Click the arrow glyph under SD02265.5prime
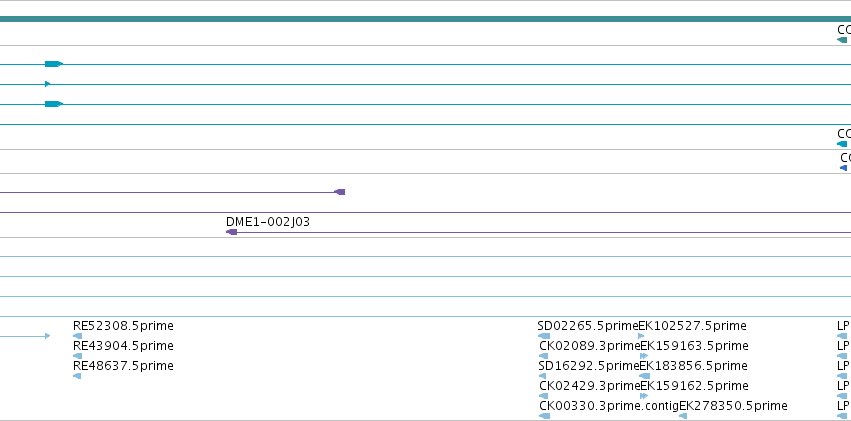 click(x=543, y=336)
